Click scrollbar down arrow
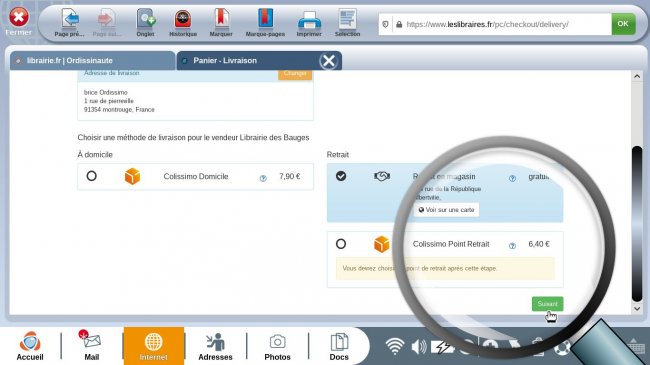 coord(637,309)
